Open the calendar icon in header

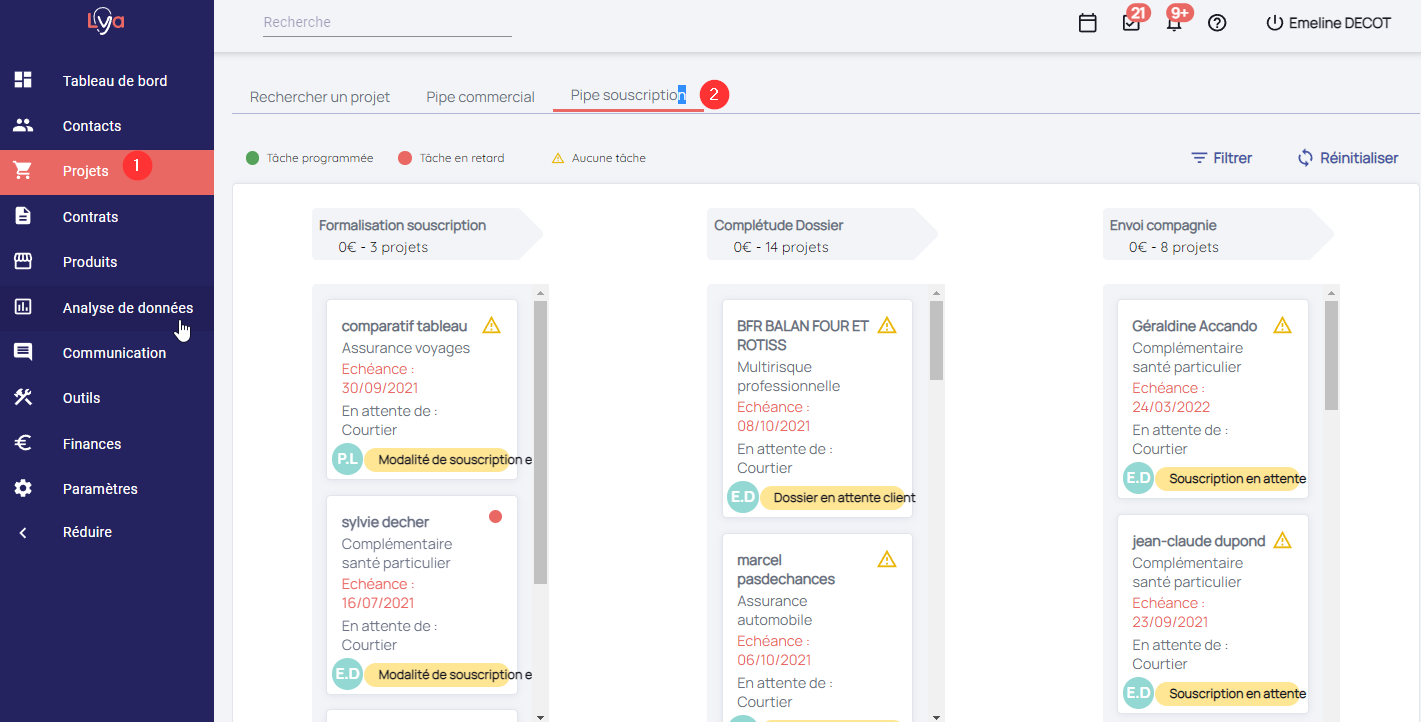click(1088, 23)
